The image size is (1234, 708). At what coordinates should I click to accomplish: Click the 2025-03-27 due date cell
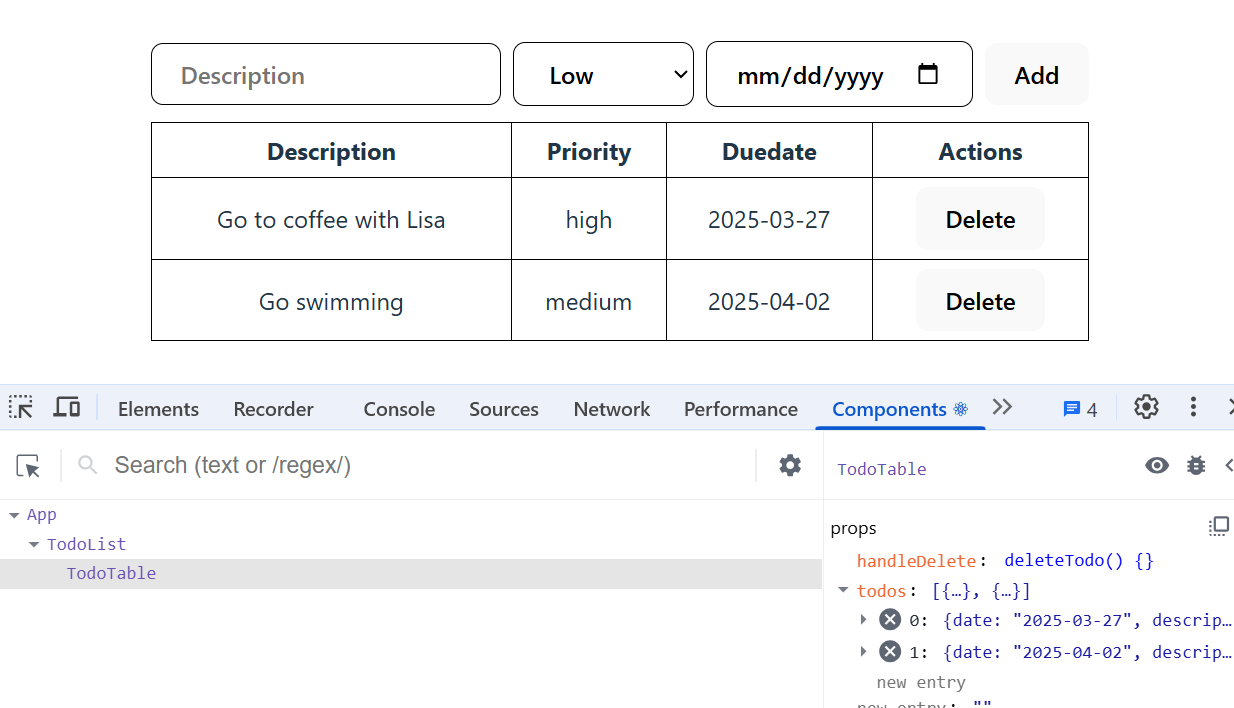tap(769, 219)
